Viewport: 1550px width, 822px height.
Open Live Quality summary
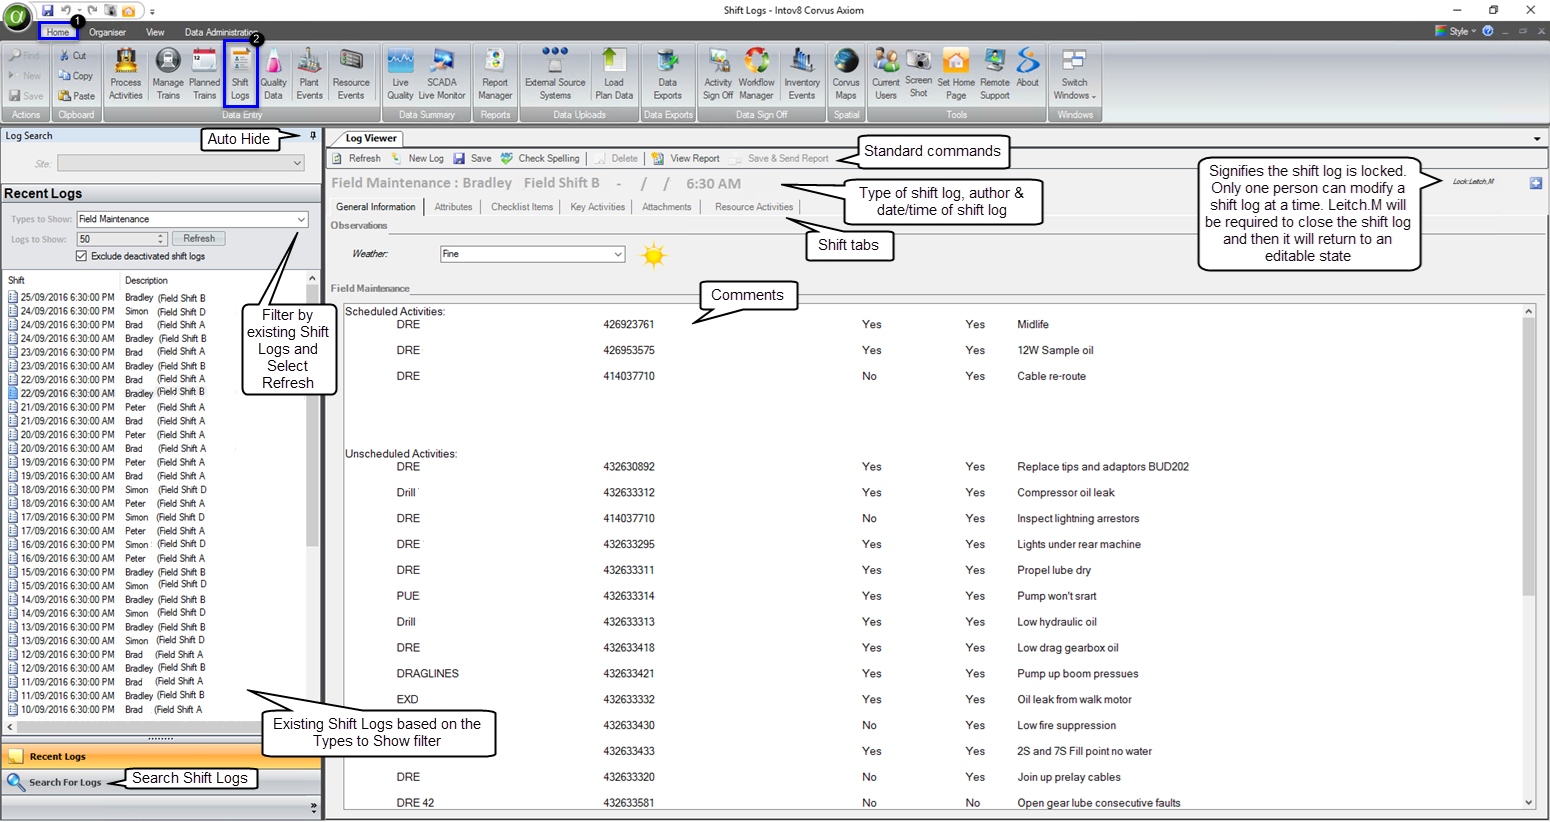click(x=400, y=74)
